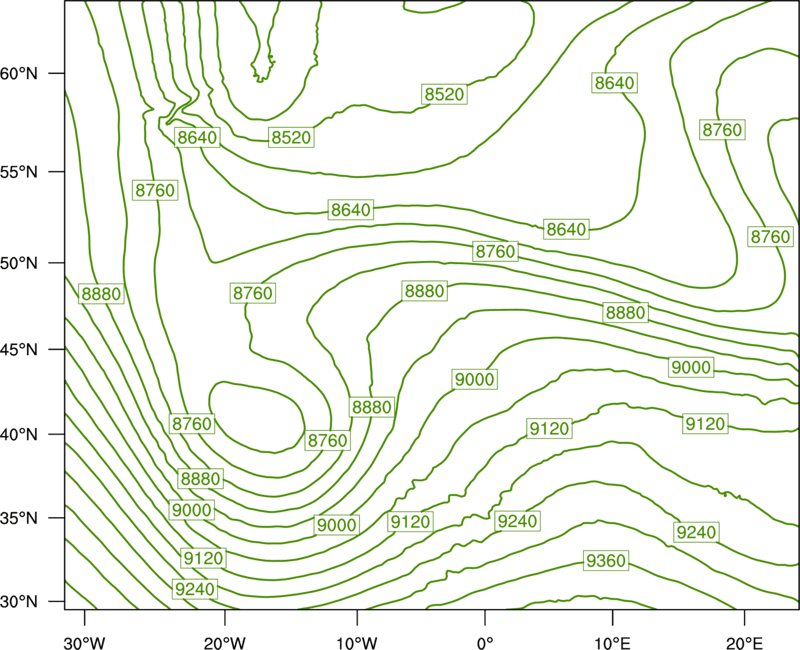Click the 8640 contour label near 10°E, 60°N
This screenshot has width=800, height=650.
pos(615,83)
